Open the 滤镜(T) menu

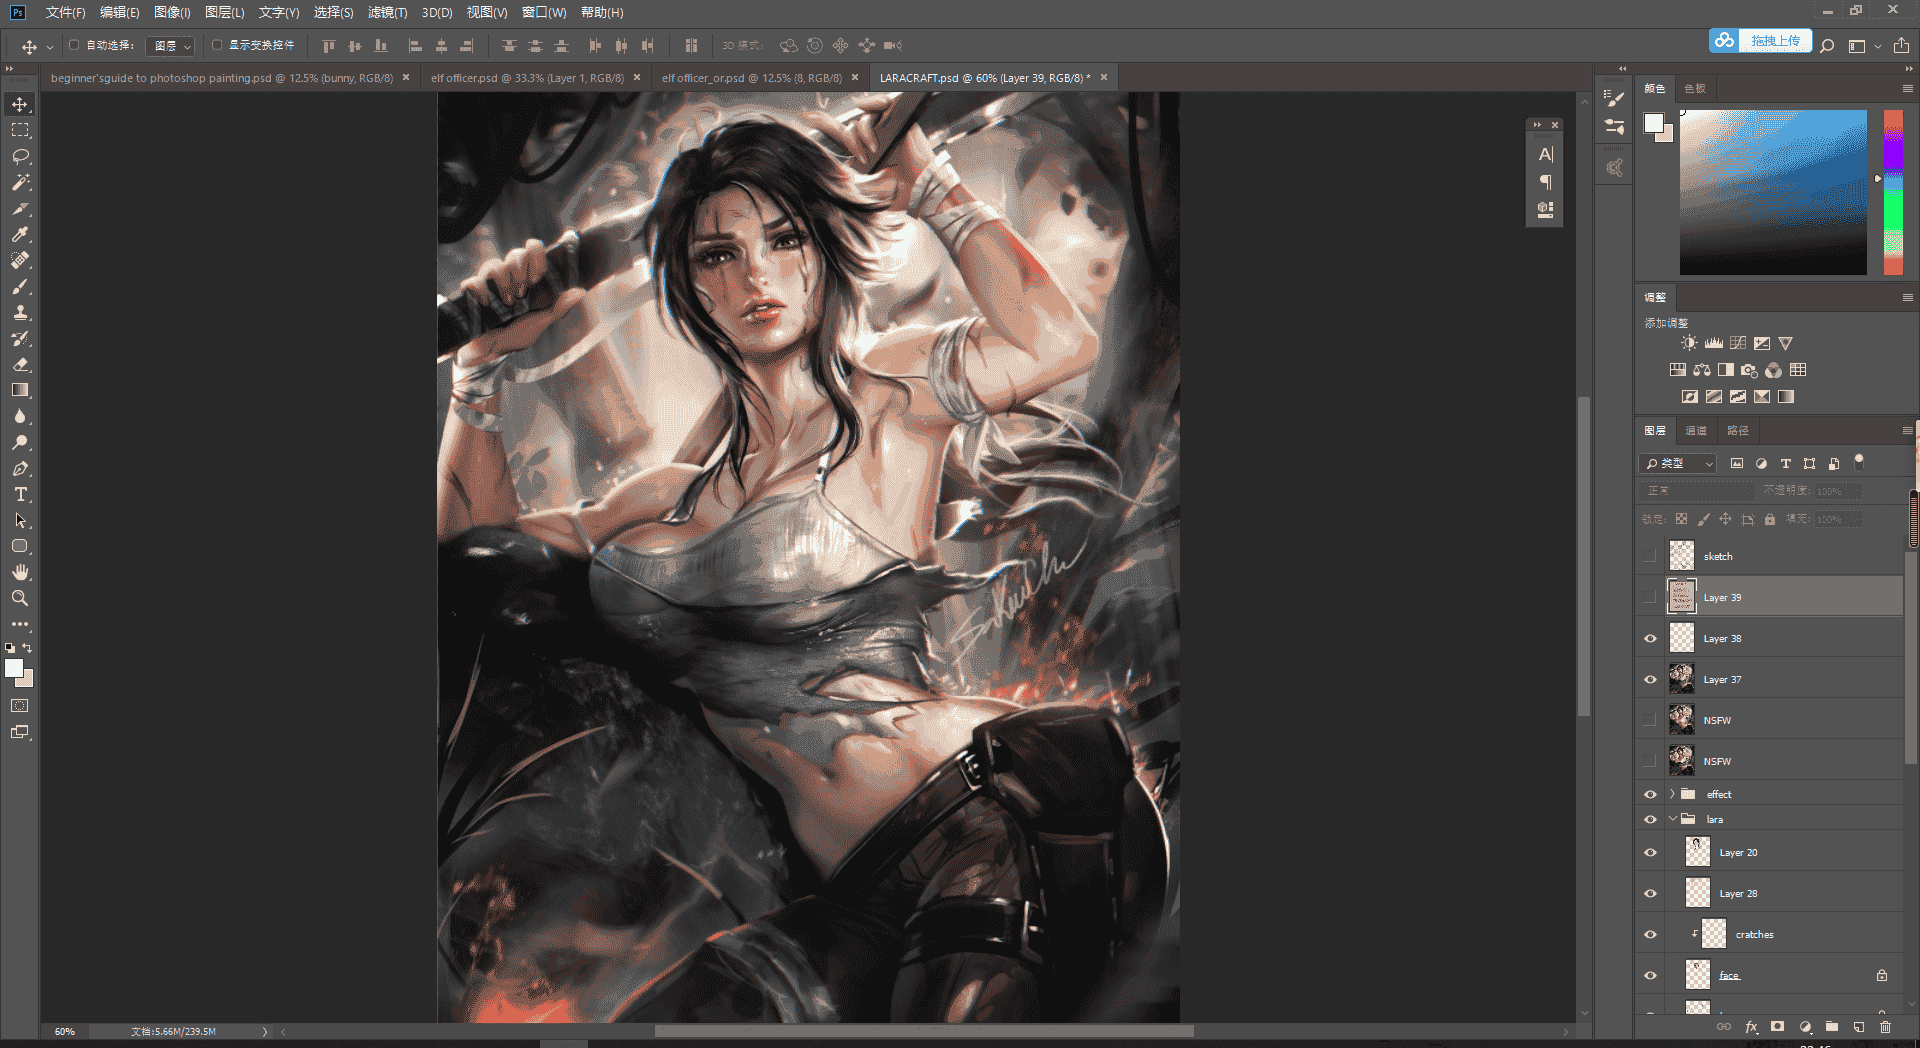point(387,13)
